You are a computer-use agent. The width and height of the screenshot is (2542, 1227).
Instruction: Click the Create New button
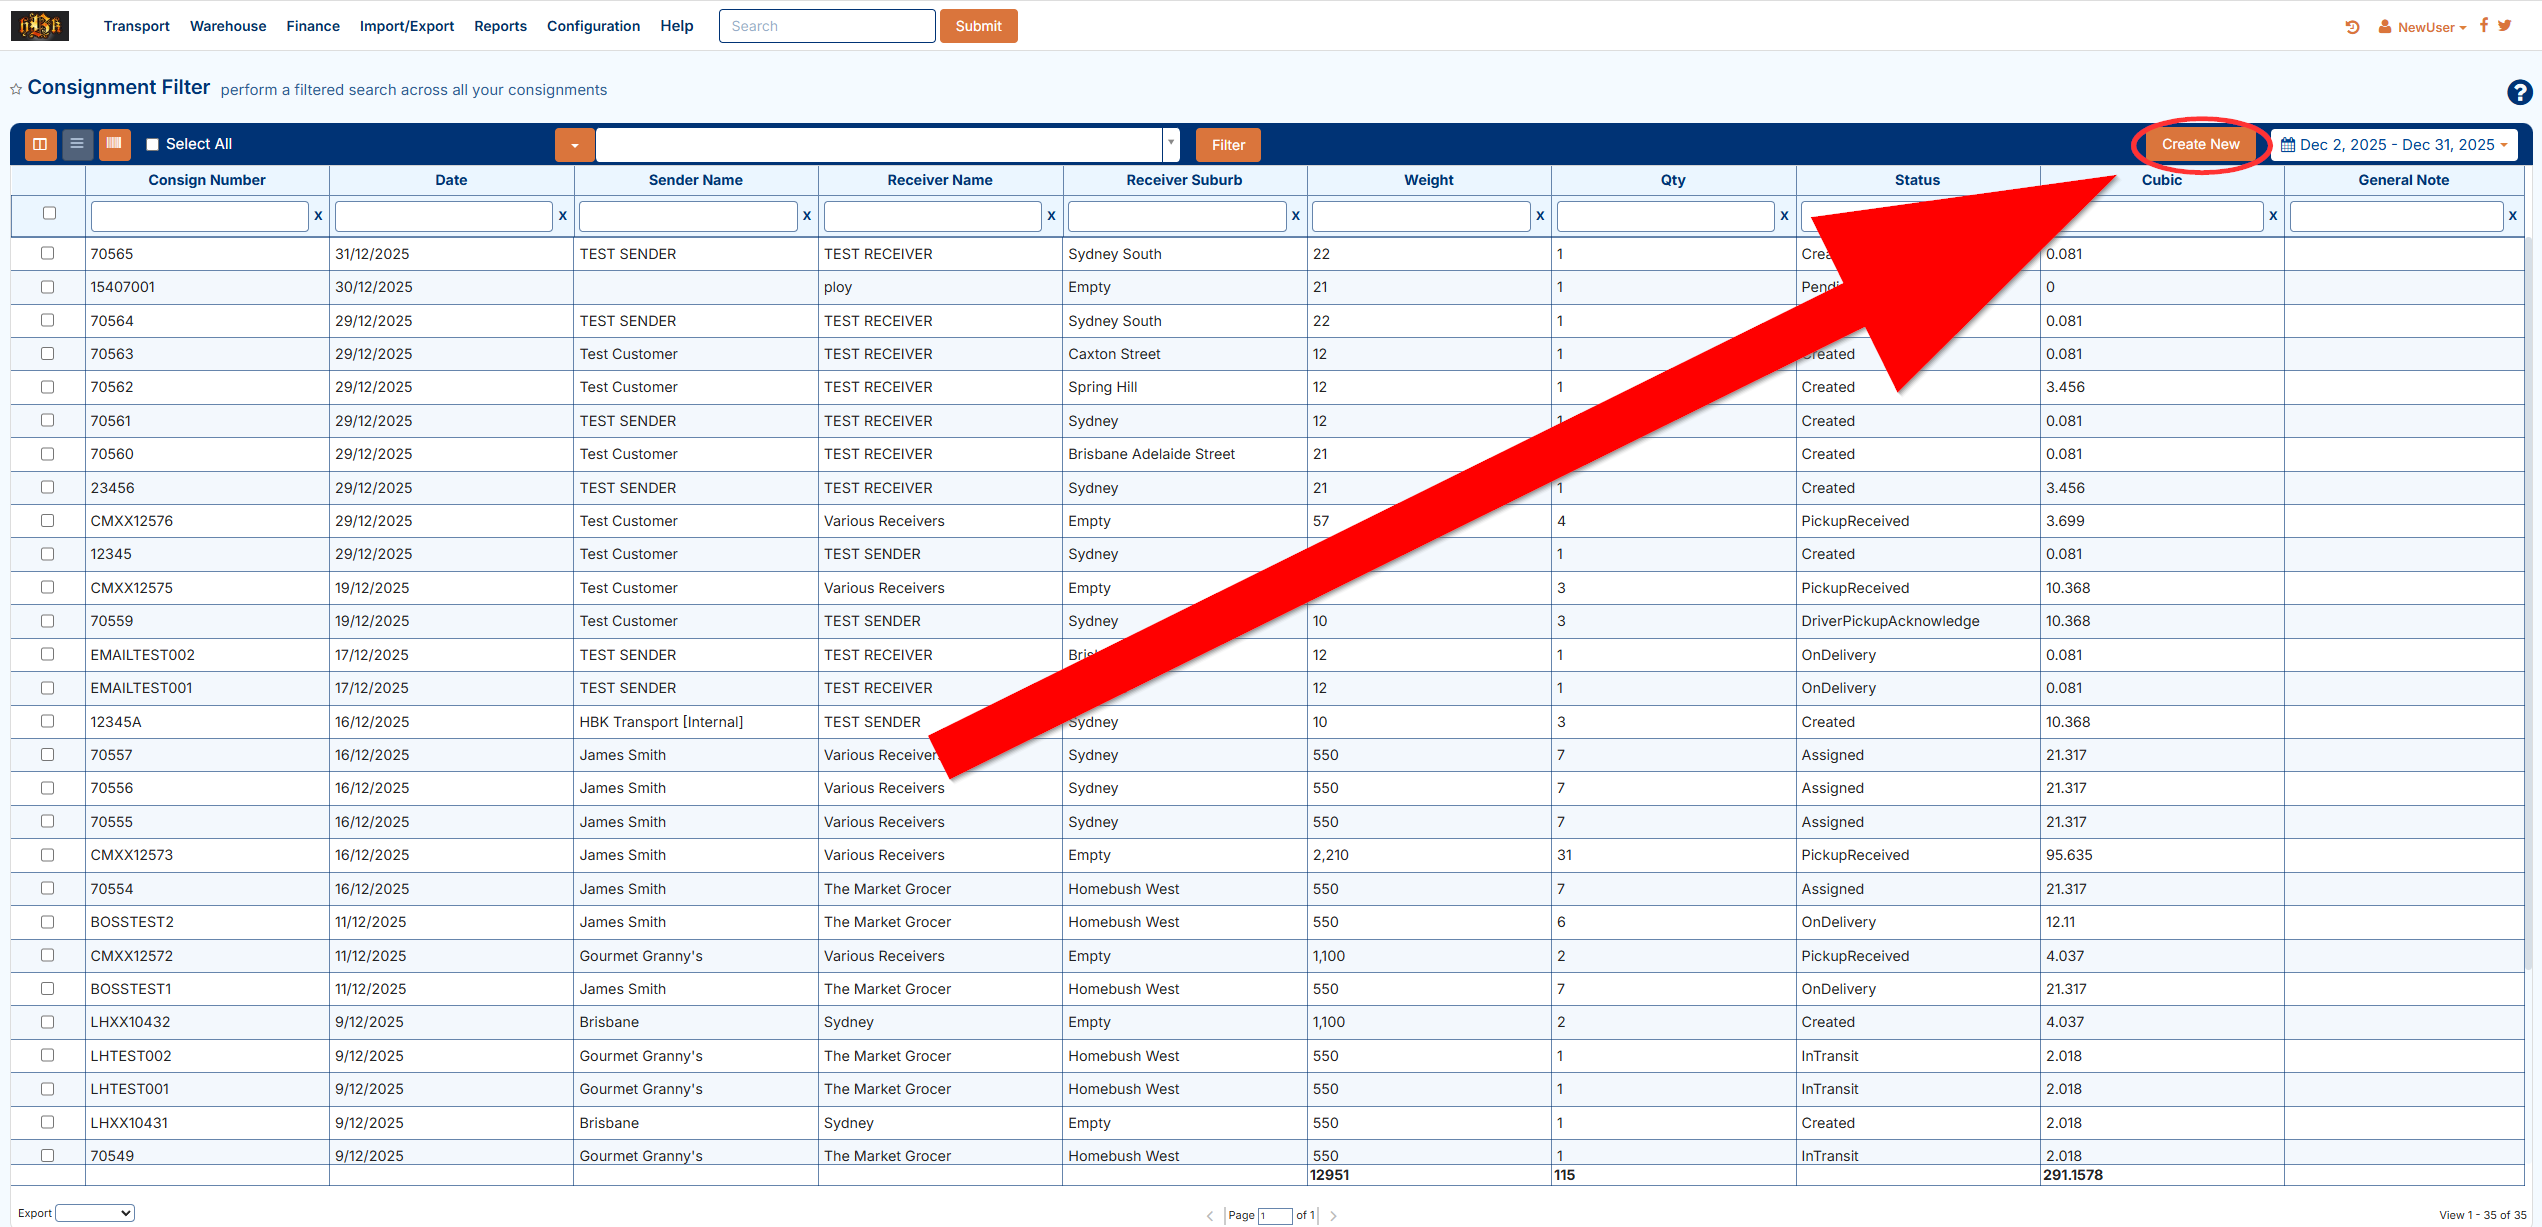pos(2200,145)
